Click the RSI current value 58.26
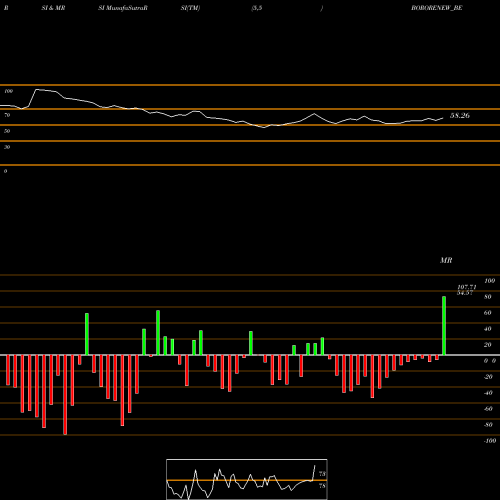Screen dimensions: 500x500 [x=460, y=116]
